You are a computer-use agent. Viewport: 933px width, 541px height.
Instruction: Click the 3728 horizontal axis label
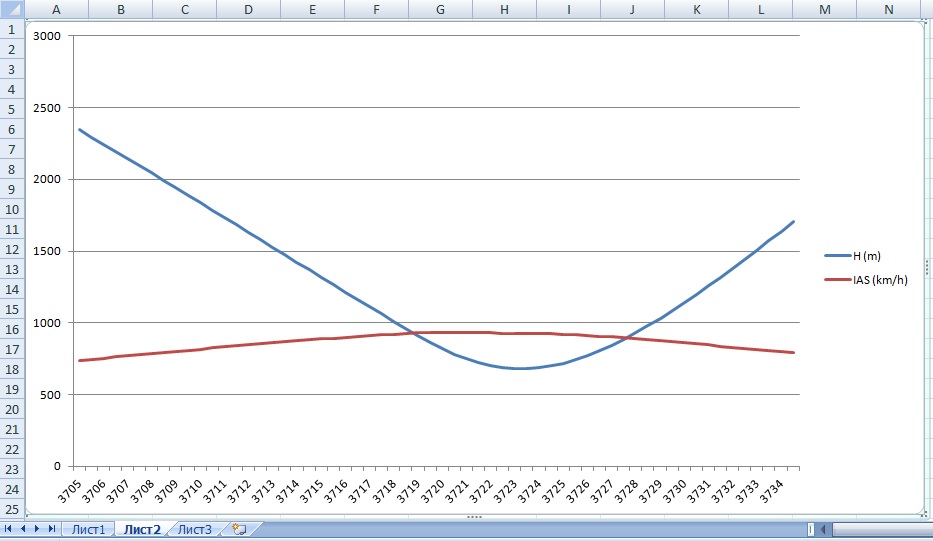point(627,492)
